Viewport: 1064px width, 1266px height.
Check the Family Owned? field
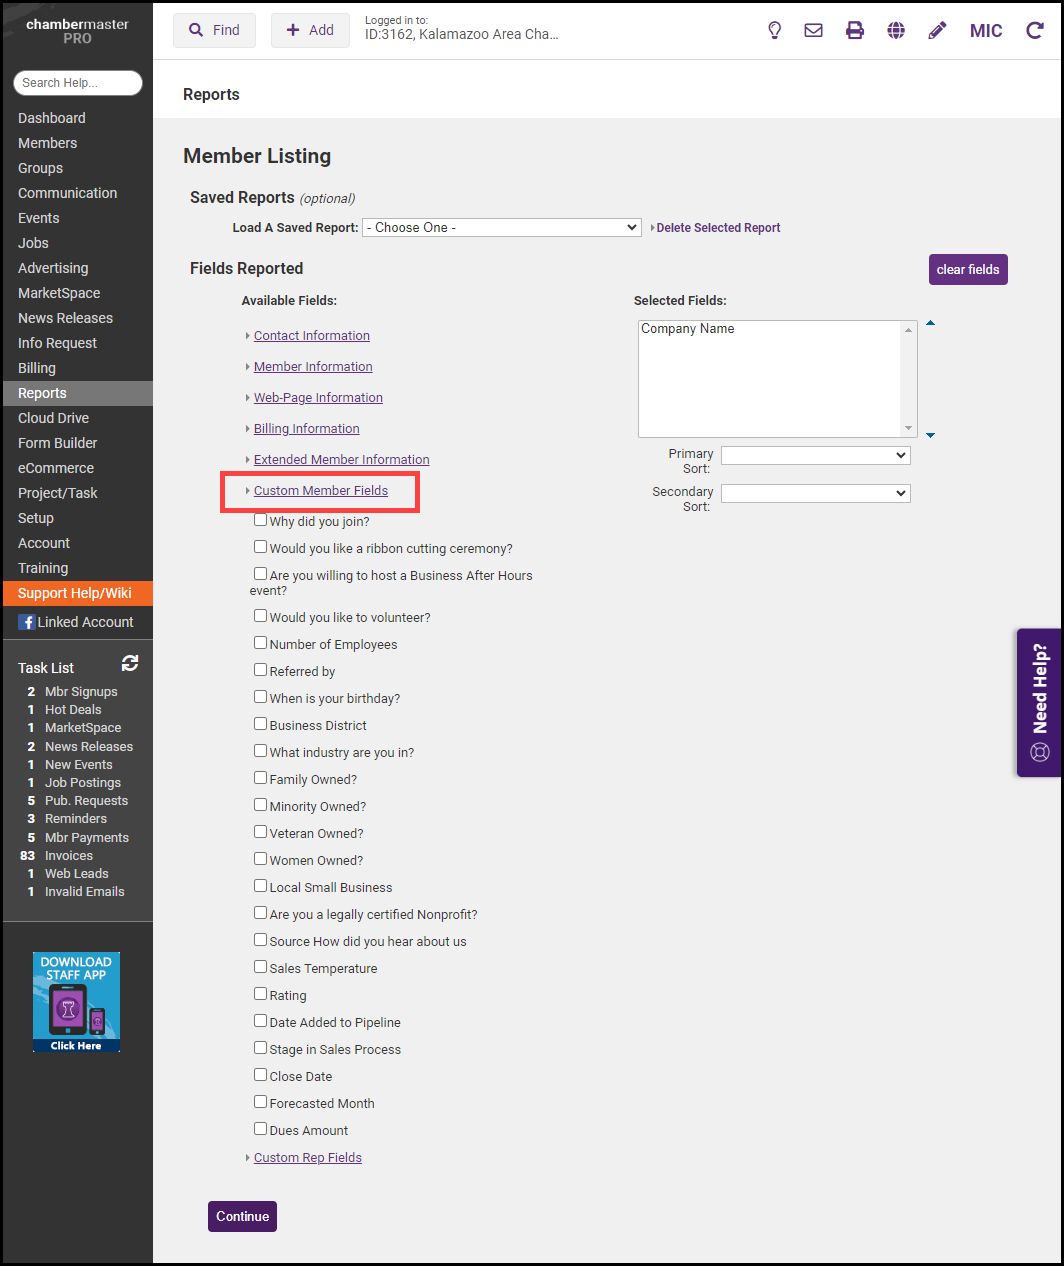point(260,778)
